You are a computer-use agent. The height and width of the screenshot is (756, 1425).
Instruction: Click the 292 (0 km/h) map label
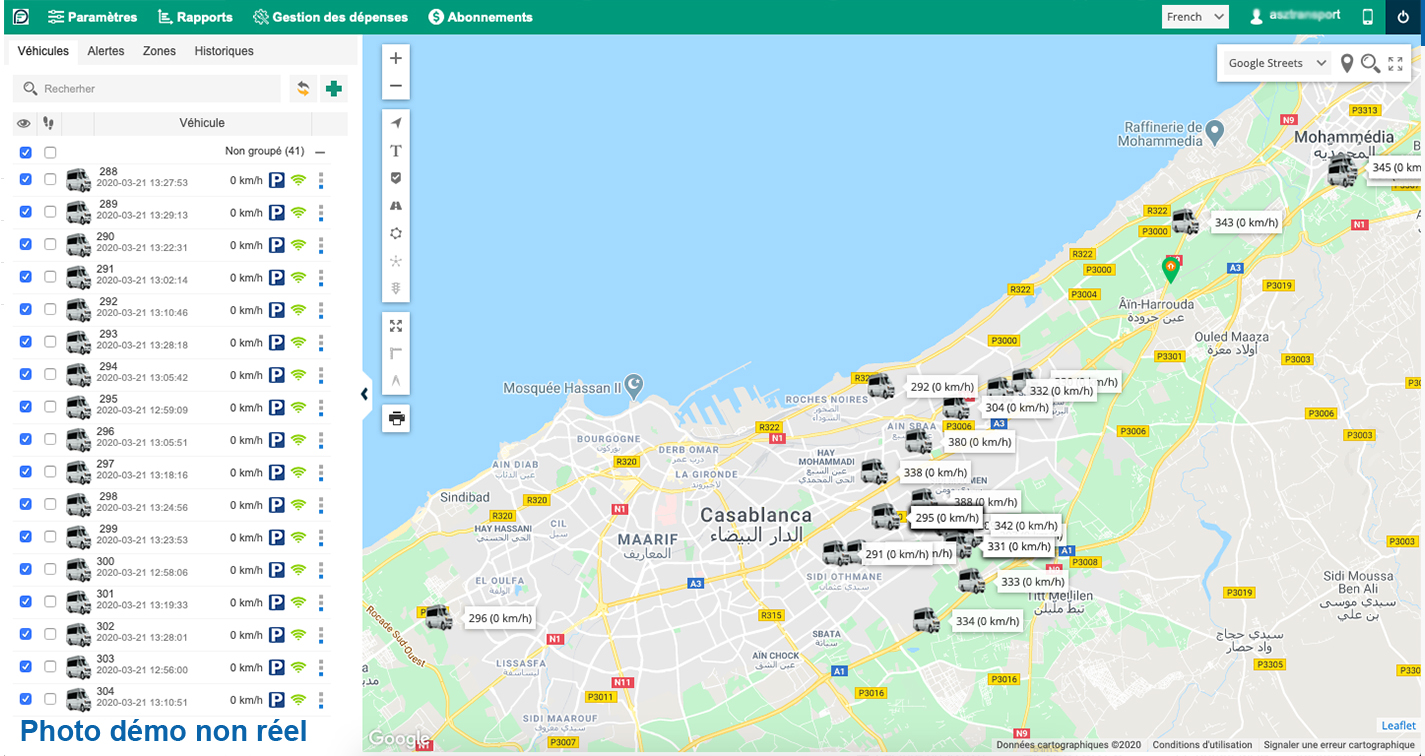point(942,387)
